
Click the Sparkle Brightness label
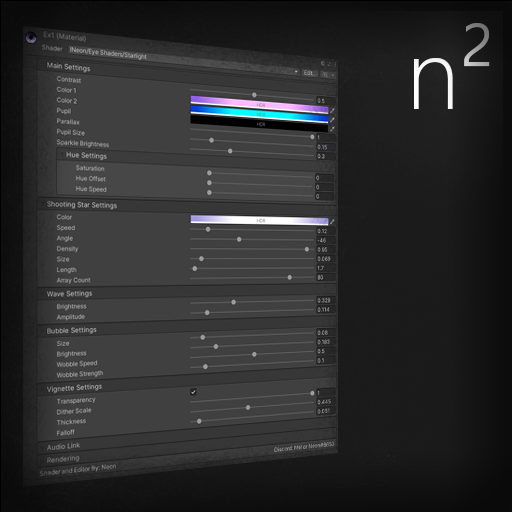point(83,143)
